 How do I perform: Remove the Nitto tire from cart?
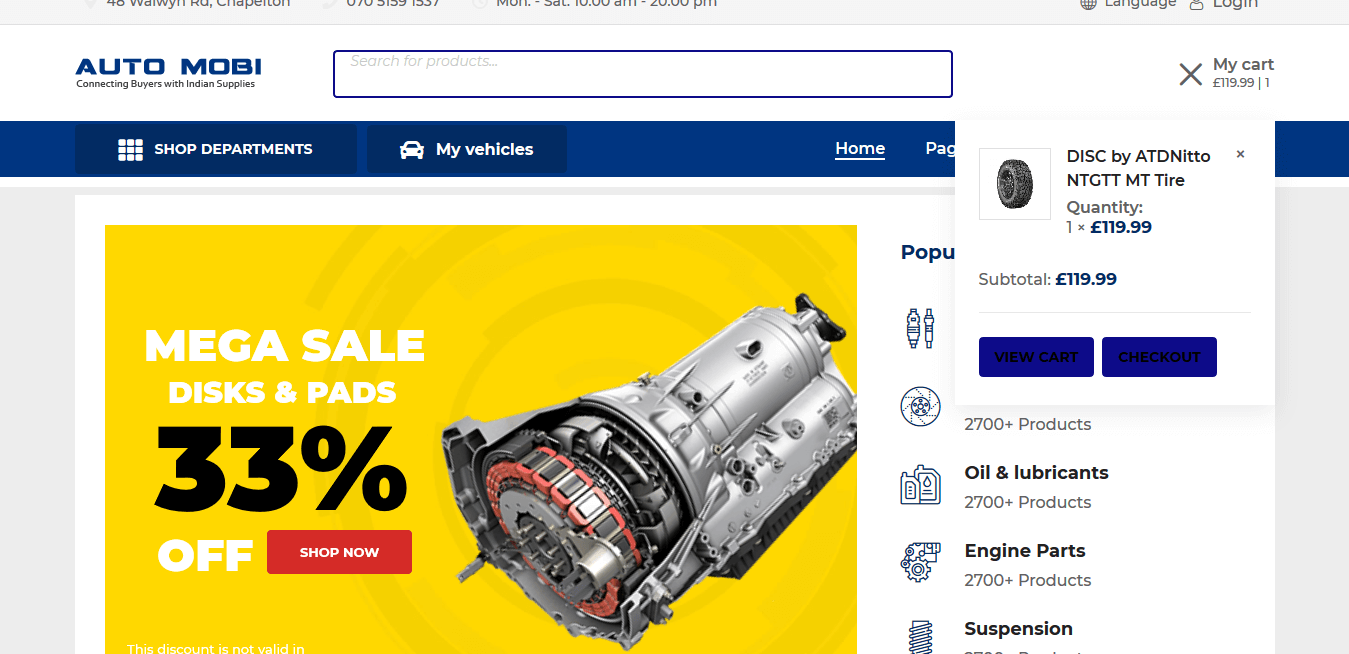coord(1240,154)
